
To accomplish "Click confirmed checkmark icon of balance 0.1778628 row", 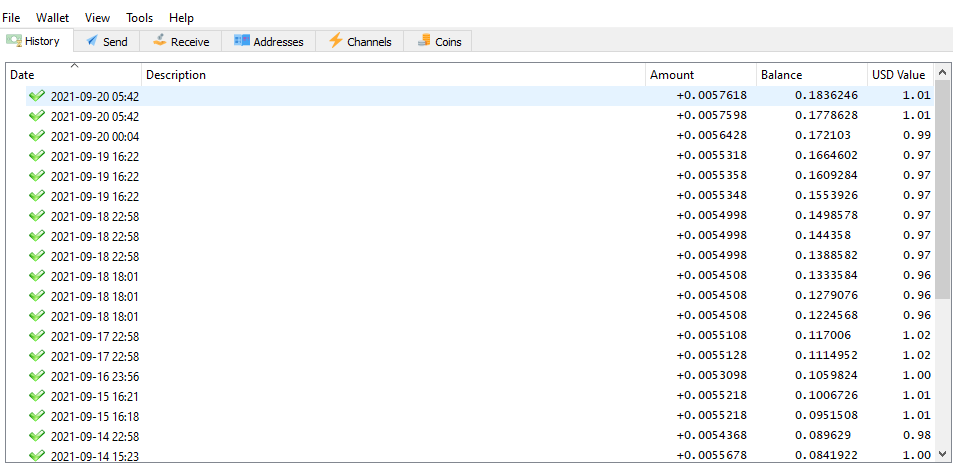I will click(x=37, y=116).
